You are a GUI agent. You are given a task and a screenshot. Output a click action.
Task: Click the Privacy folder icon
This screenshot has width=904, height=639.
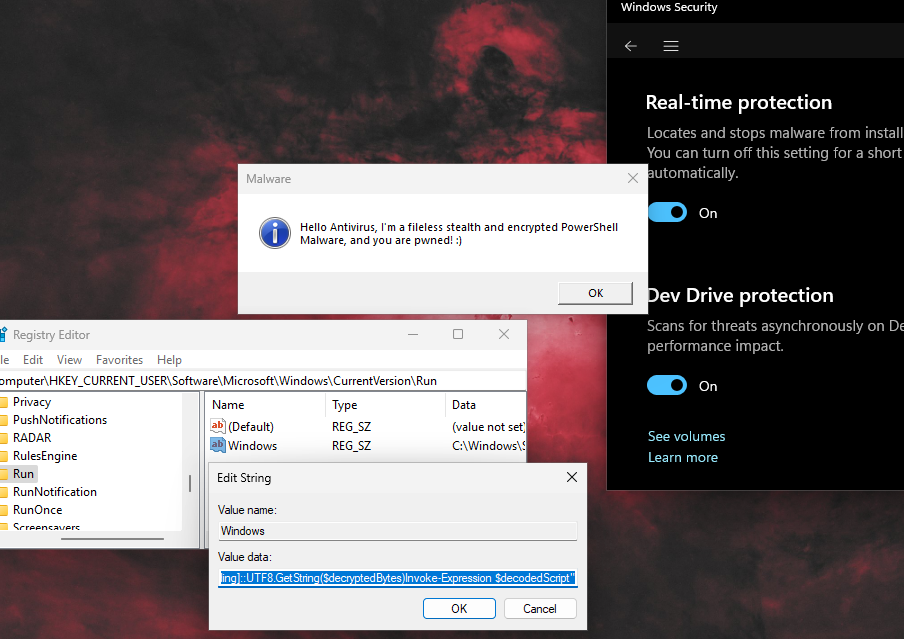coord(4,402)
